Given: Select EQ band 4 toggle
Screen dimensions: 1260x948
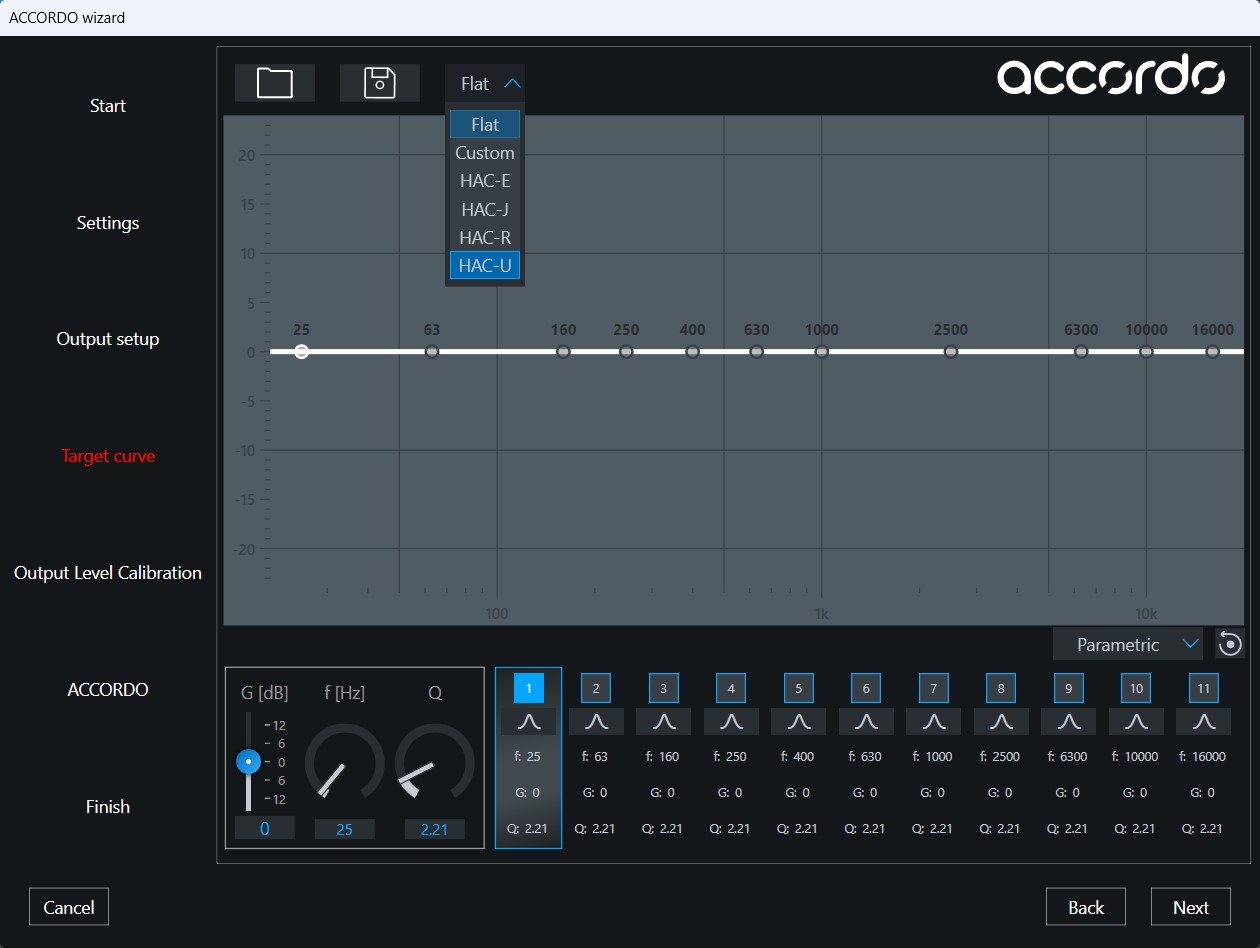Looking at the screenshot, I should (731, 688).
